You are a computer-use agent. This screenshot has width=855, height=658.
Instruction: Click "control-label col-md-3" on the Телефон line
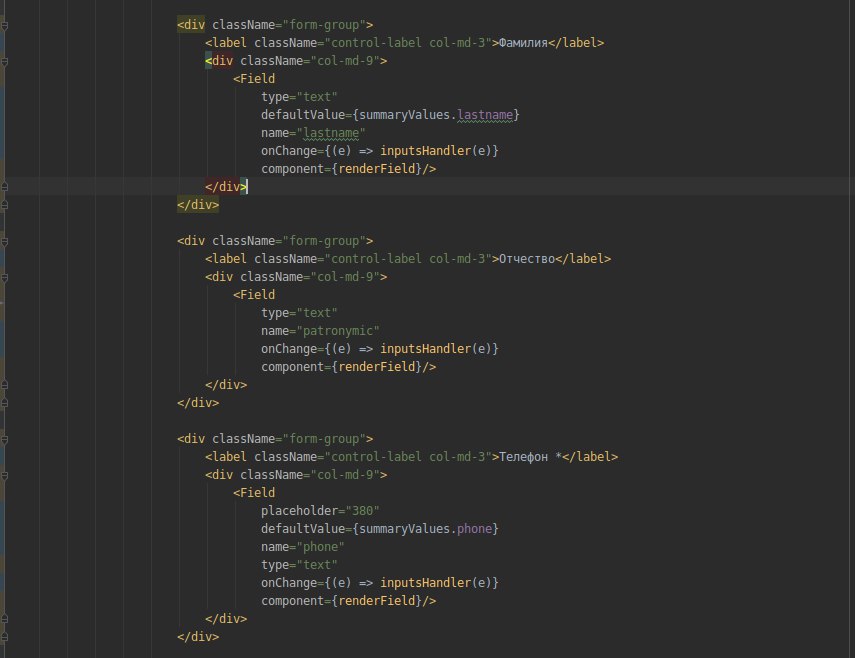(408, 456)
